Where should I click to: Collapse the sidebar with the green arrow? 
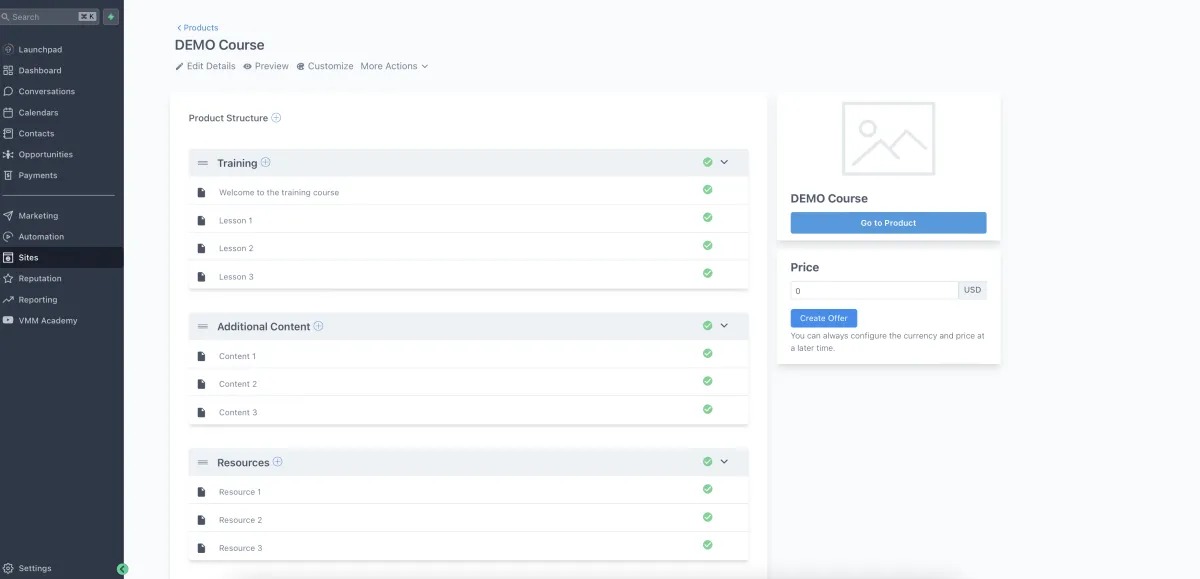[x=123, y=568]
